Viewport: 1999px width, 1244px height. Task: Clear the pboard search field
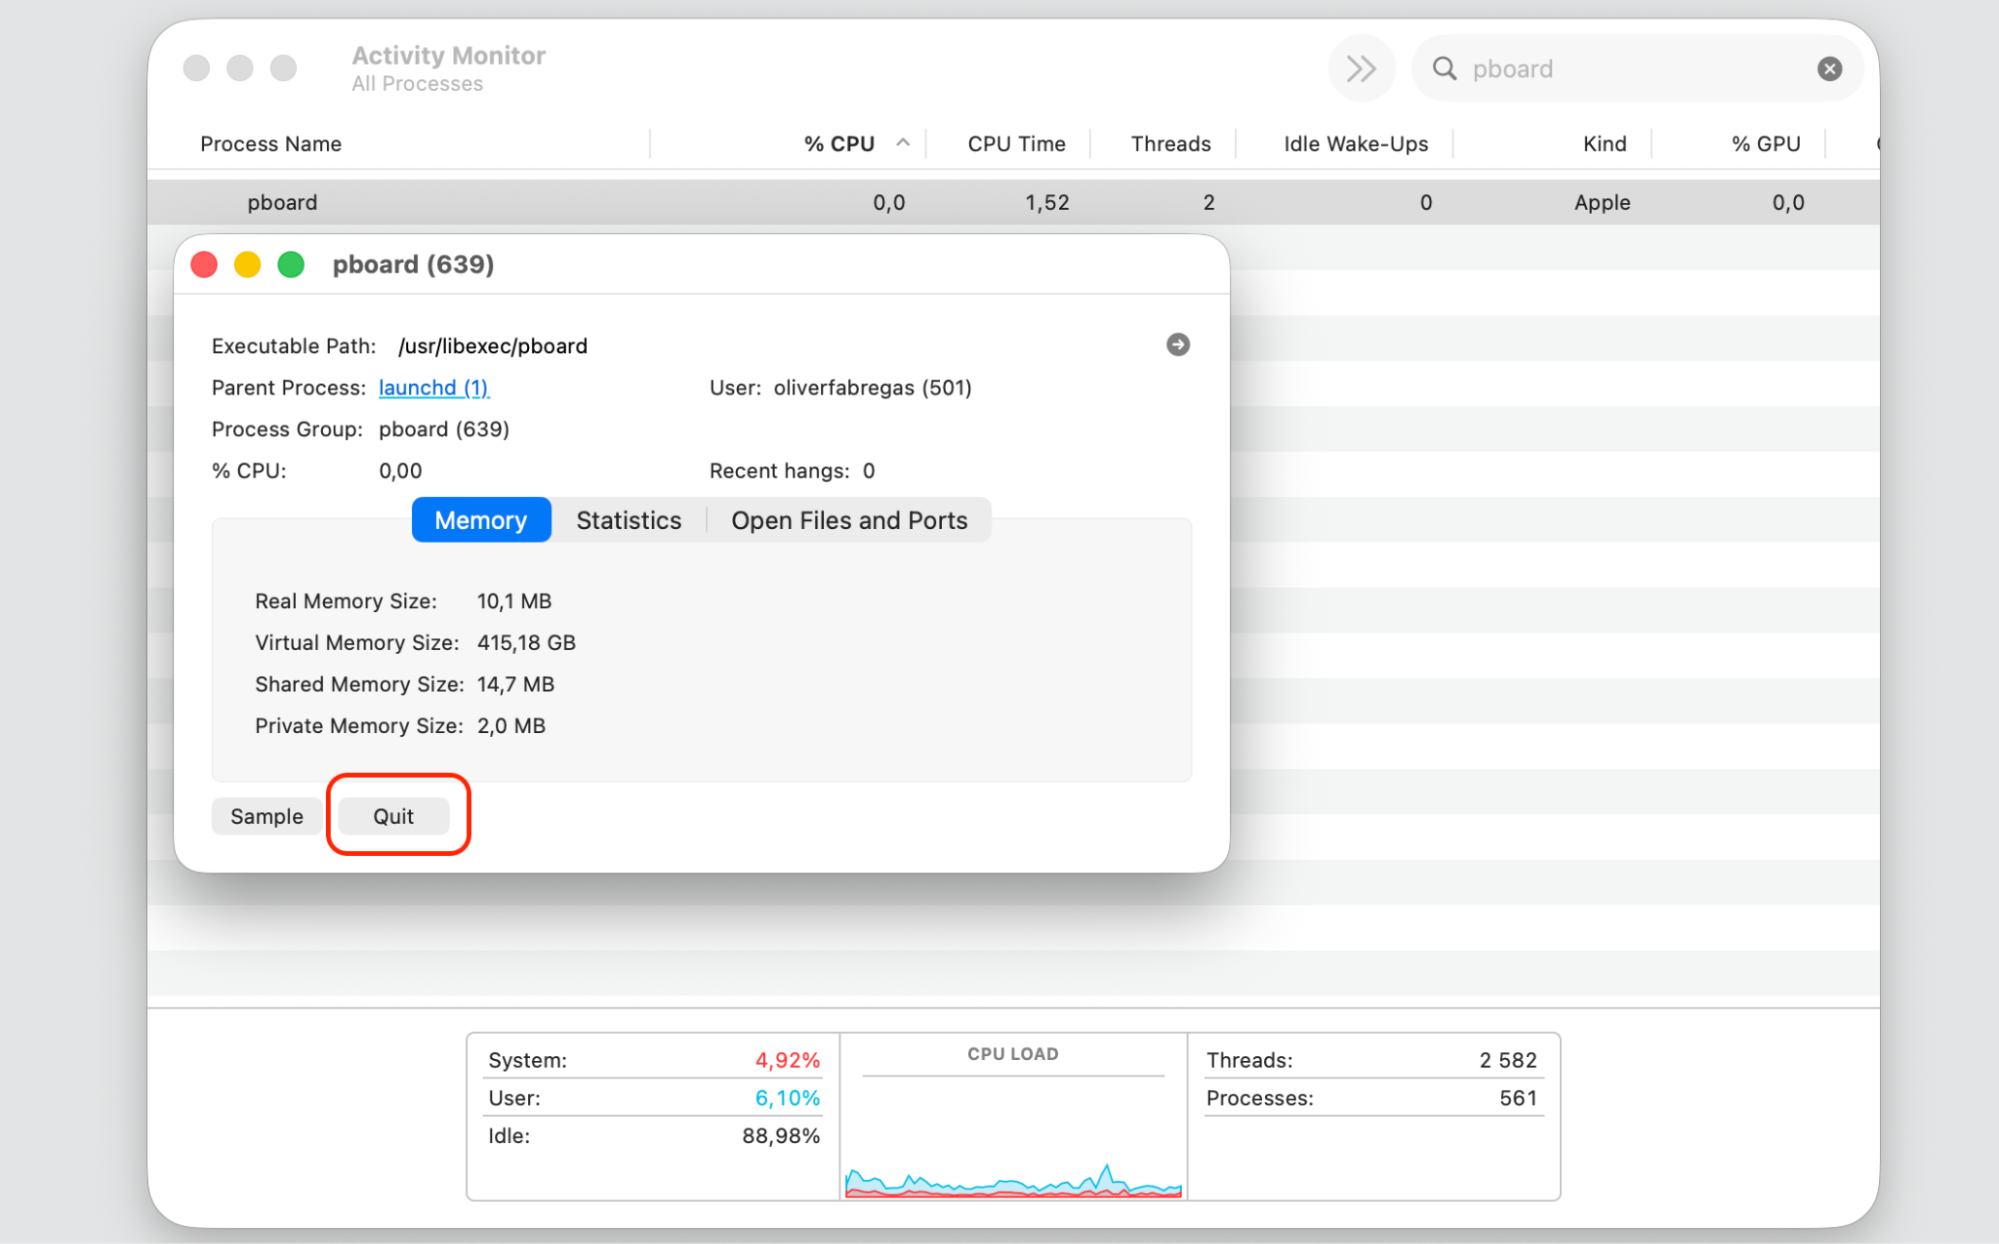tap(1829, 68)
